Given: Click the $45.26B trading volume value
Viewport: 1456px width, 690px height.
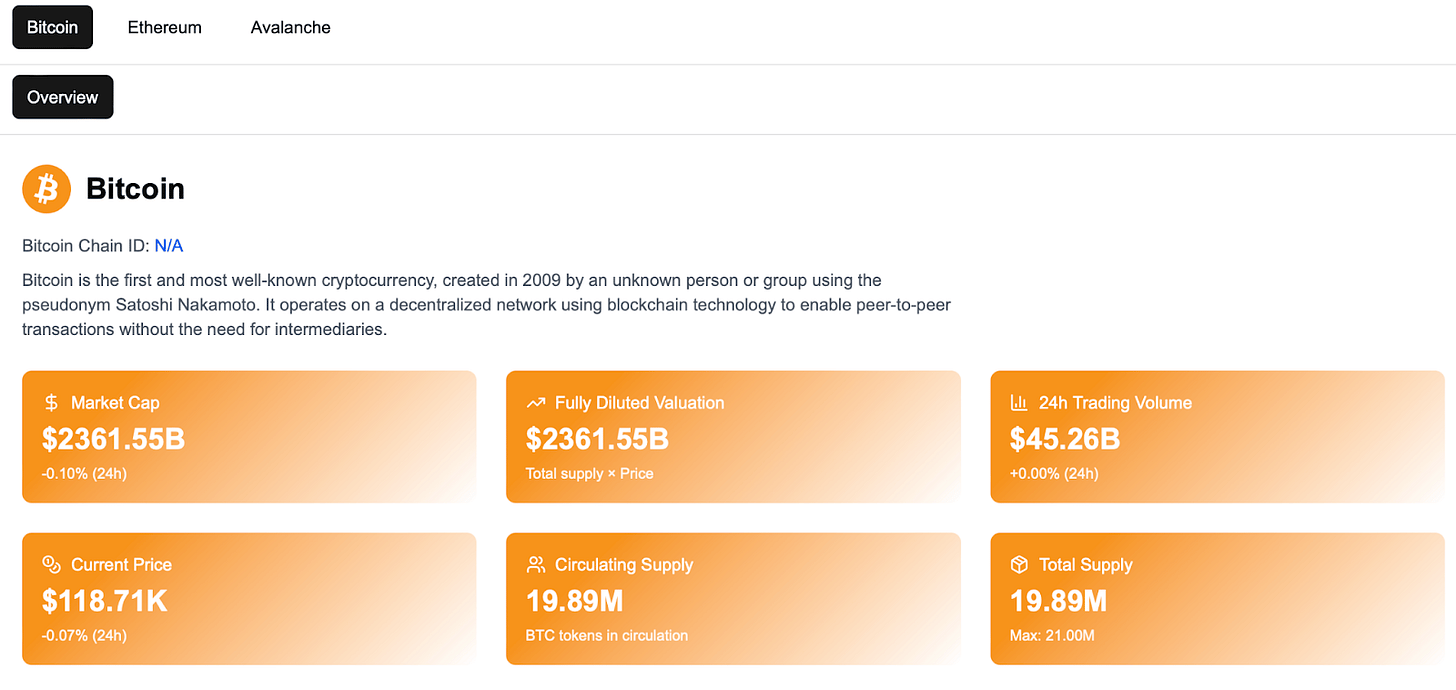Looking at the screenshot, I should (x=1064, y=439).
